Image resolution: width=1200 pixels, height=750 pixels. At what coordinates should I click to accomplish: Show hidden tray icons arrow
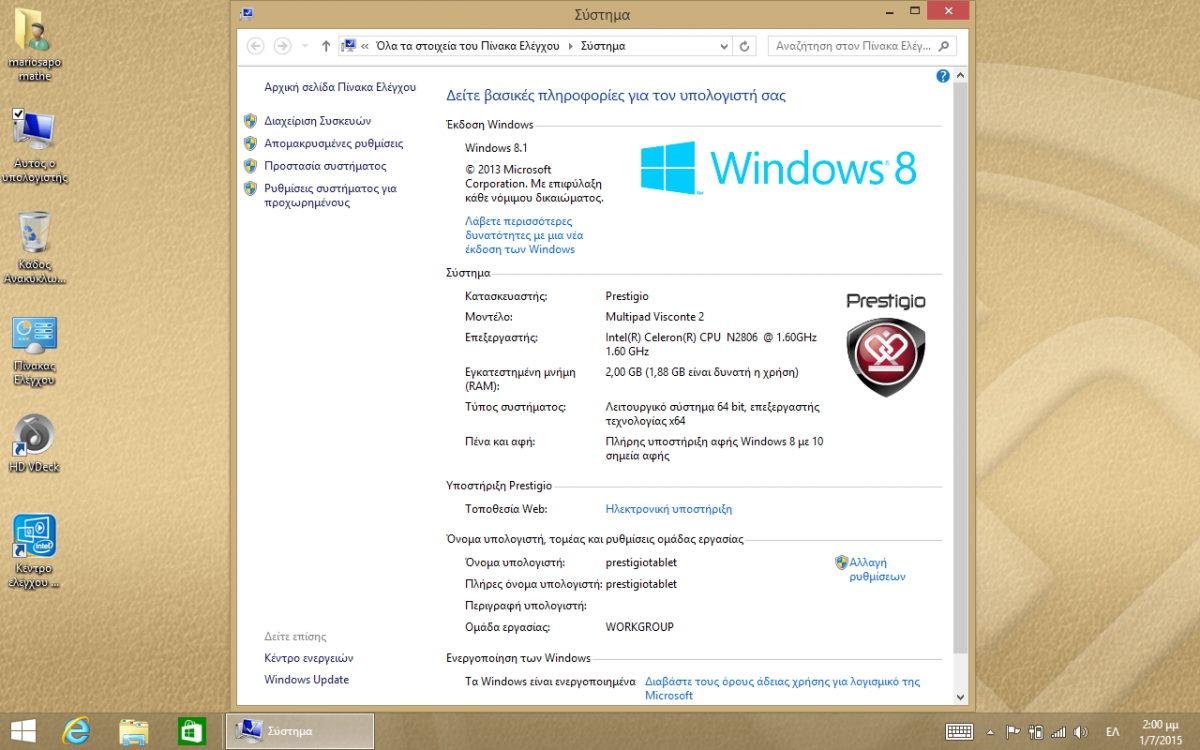pos(990,732)
